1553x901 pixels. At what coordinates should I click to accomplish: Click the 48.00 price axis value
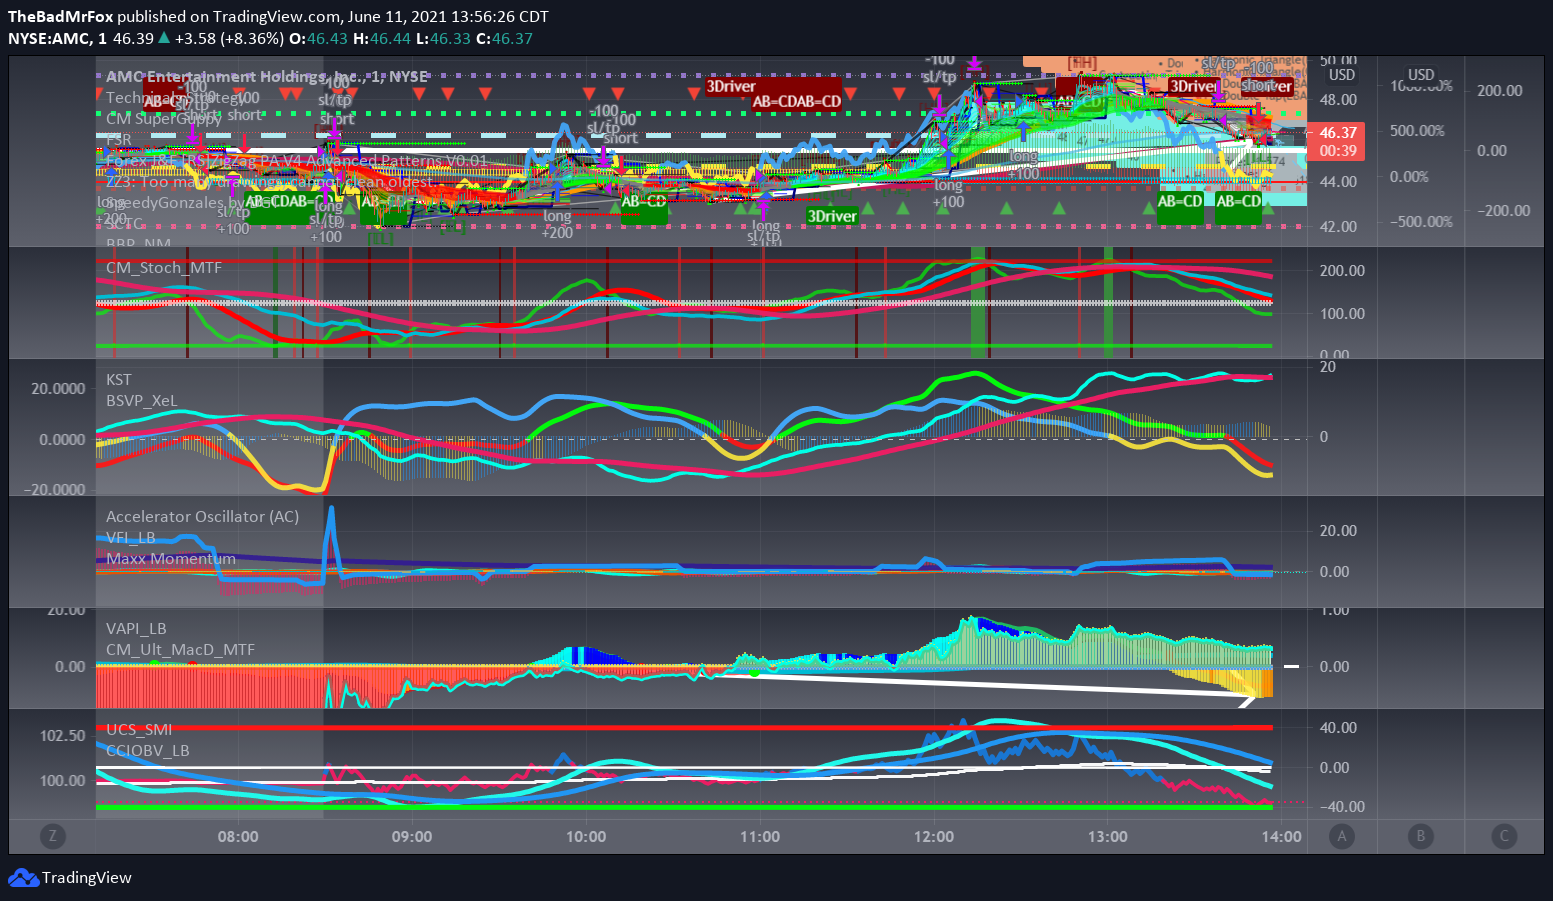tap(1338, 99)
